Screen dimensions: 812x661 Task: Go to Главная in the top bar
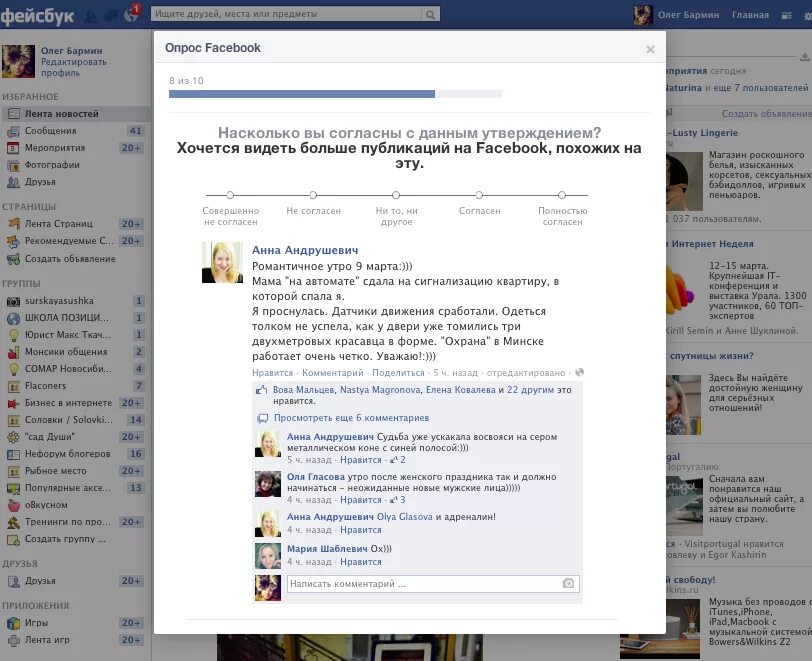[x=750, y=15]
